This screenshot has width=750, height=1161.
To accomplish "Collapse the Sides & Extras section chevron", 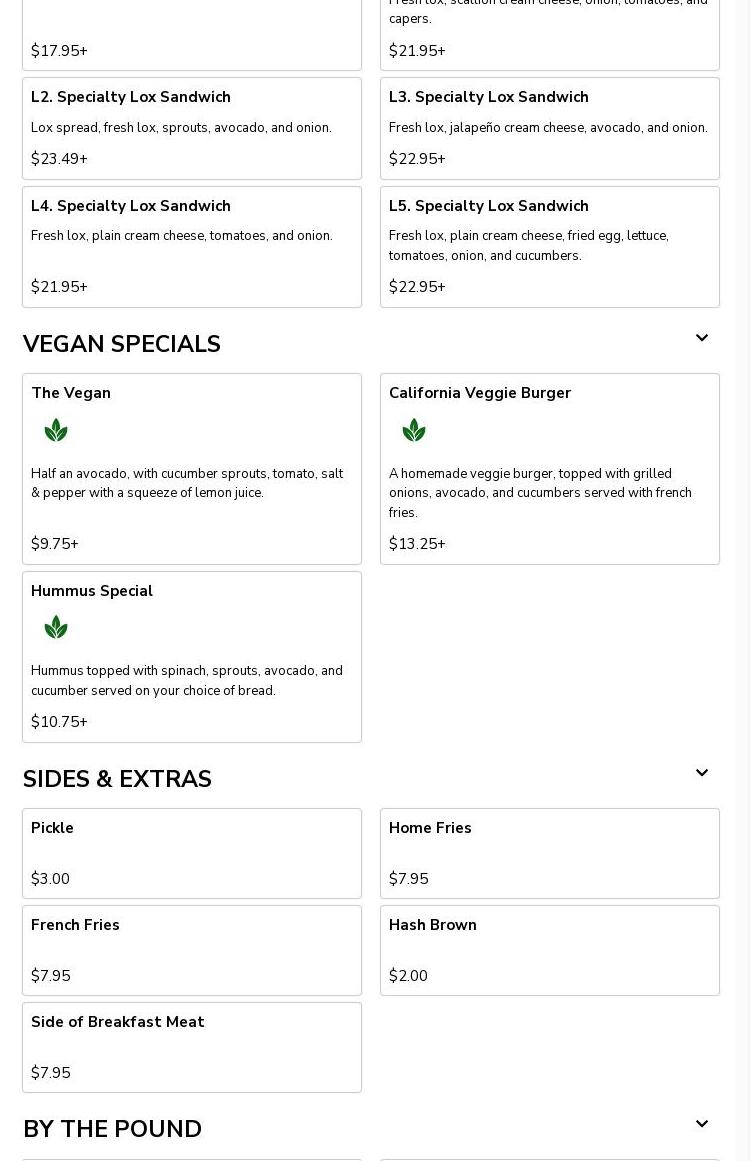I will pos(702,773).
